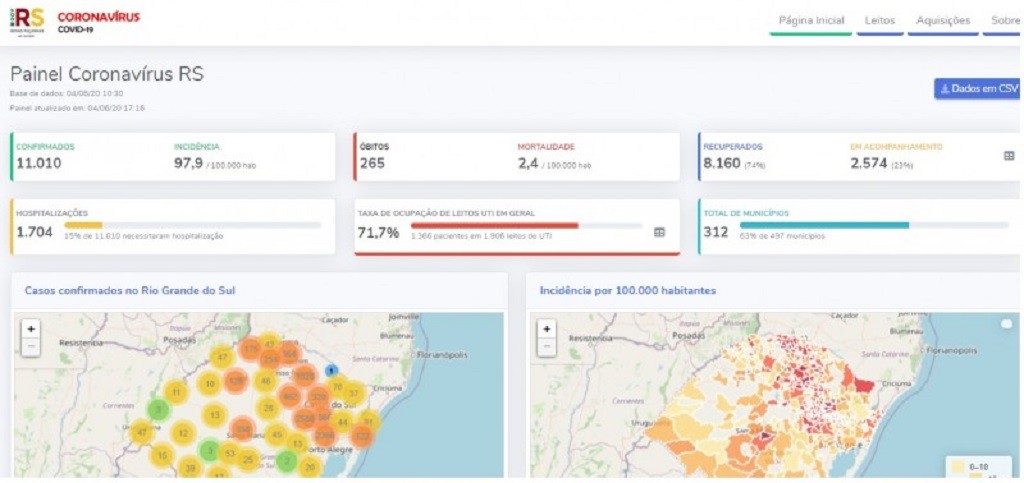This screenshot has height=483, width=1024.
Task: Zoom in on the incidence map
Action: (546, 328)
